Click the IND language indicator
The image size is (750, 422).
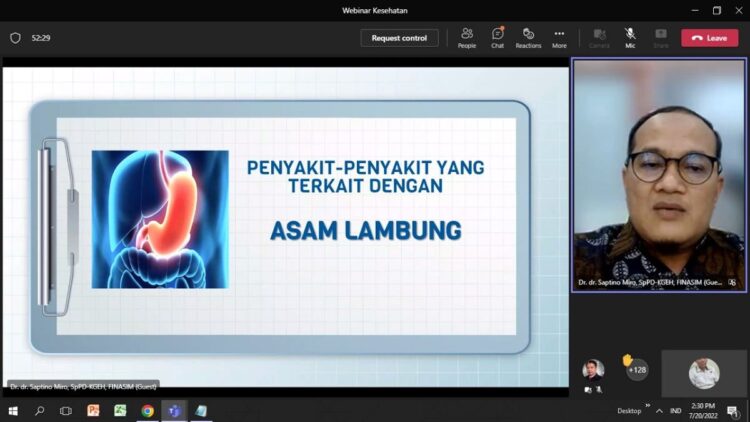675,411
